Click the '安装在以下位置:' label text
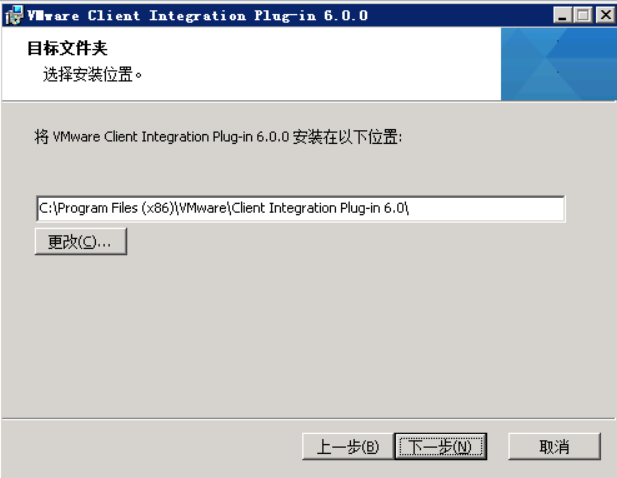The width and height of the screenshot is (617, 478). [x=347, y=137]
